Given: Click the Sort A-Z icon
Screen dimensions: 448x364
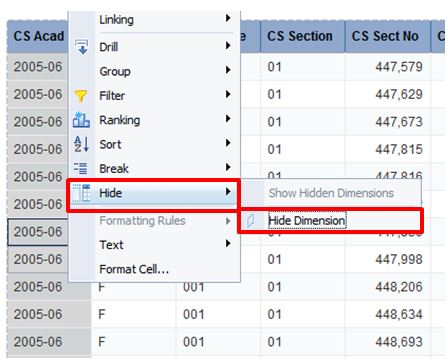Looking at the screenshot, I should pos(81,144).
